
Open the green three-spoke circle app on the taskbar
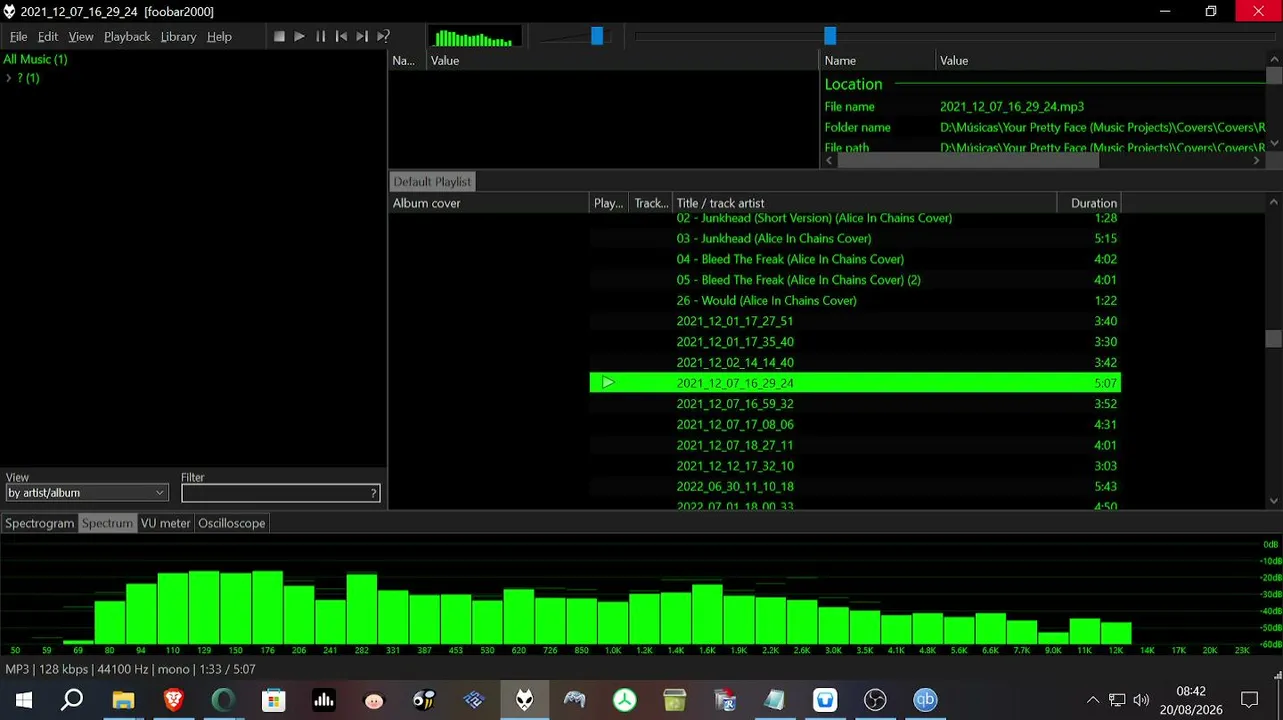pos(624,700)
